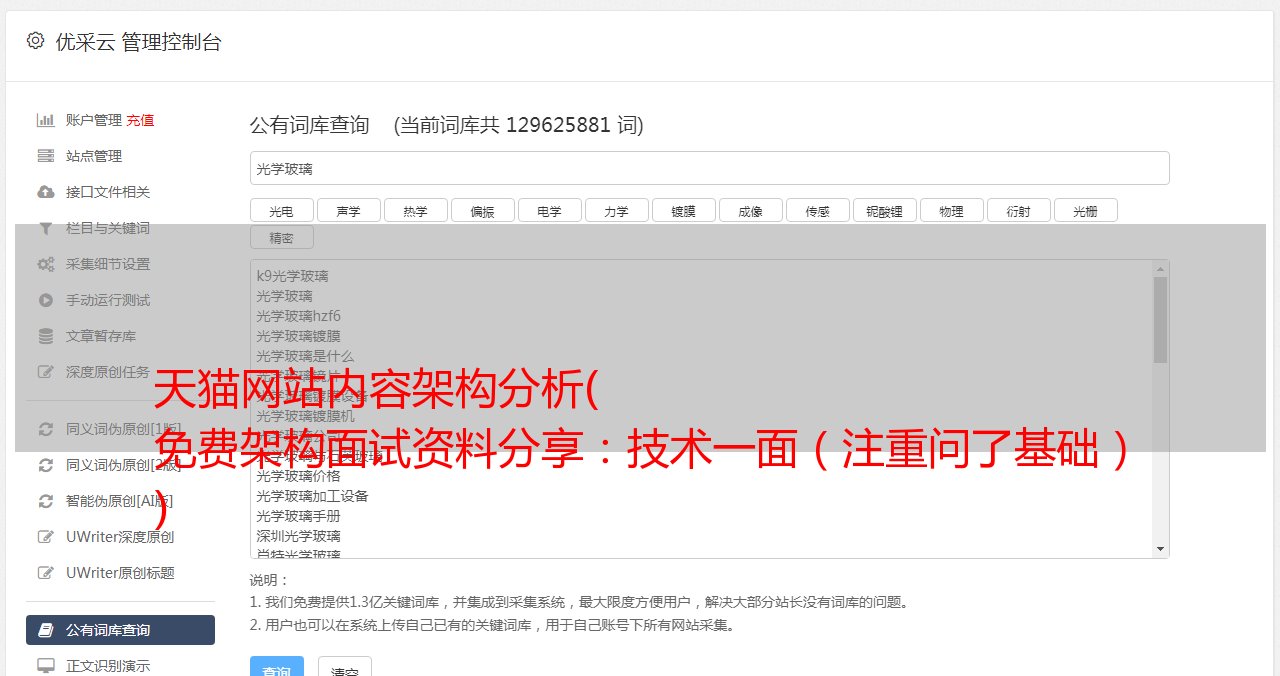Image resolution: width=1280 pixels, height=676 pixels.
Task: Click the gear icon beside 优采云 管理控制台
Action: pos(36,41)
